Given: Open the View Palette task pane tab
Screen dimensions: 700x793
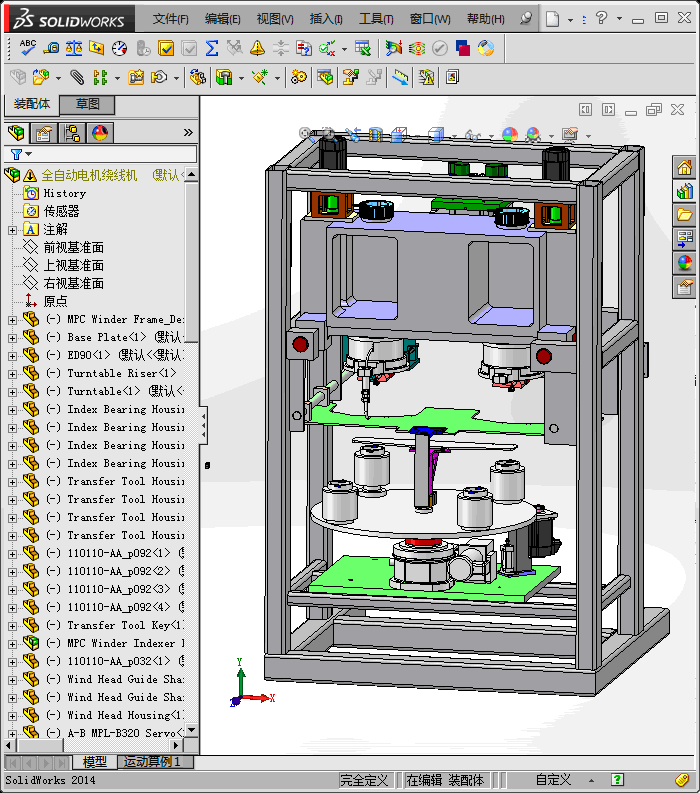Looking at the screenshot, I should point(684,239).
